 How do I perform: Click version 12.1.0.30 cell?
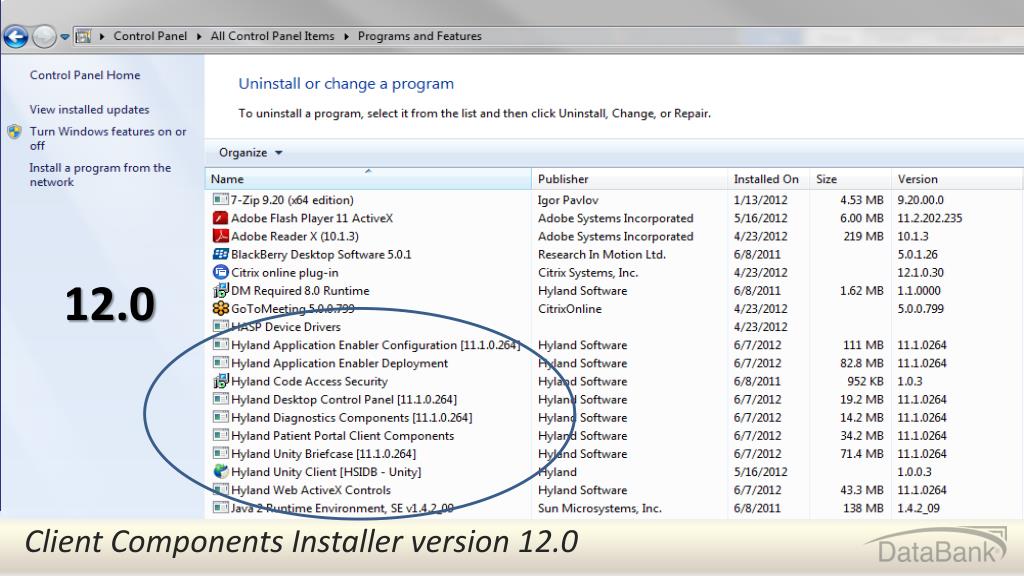[x=920, y=273]
